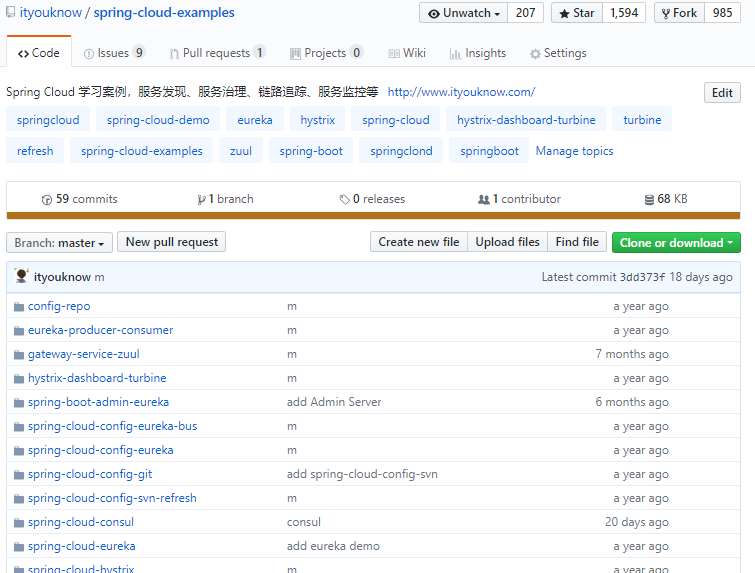Click the Edit description button
The height and width of the screenshot is (573, 755).
722,92
